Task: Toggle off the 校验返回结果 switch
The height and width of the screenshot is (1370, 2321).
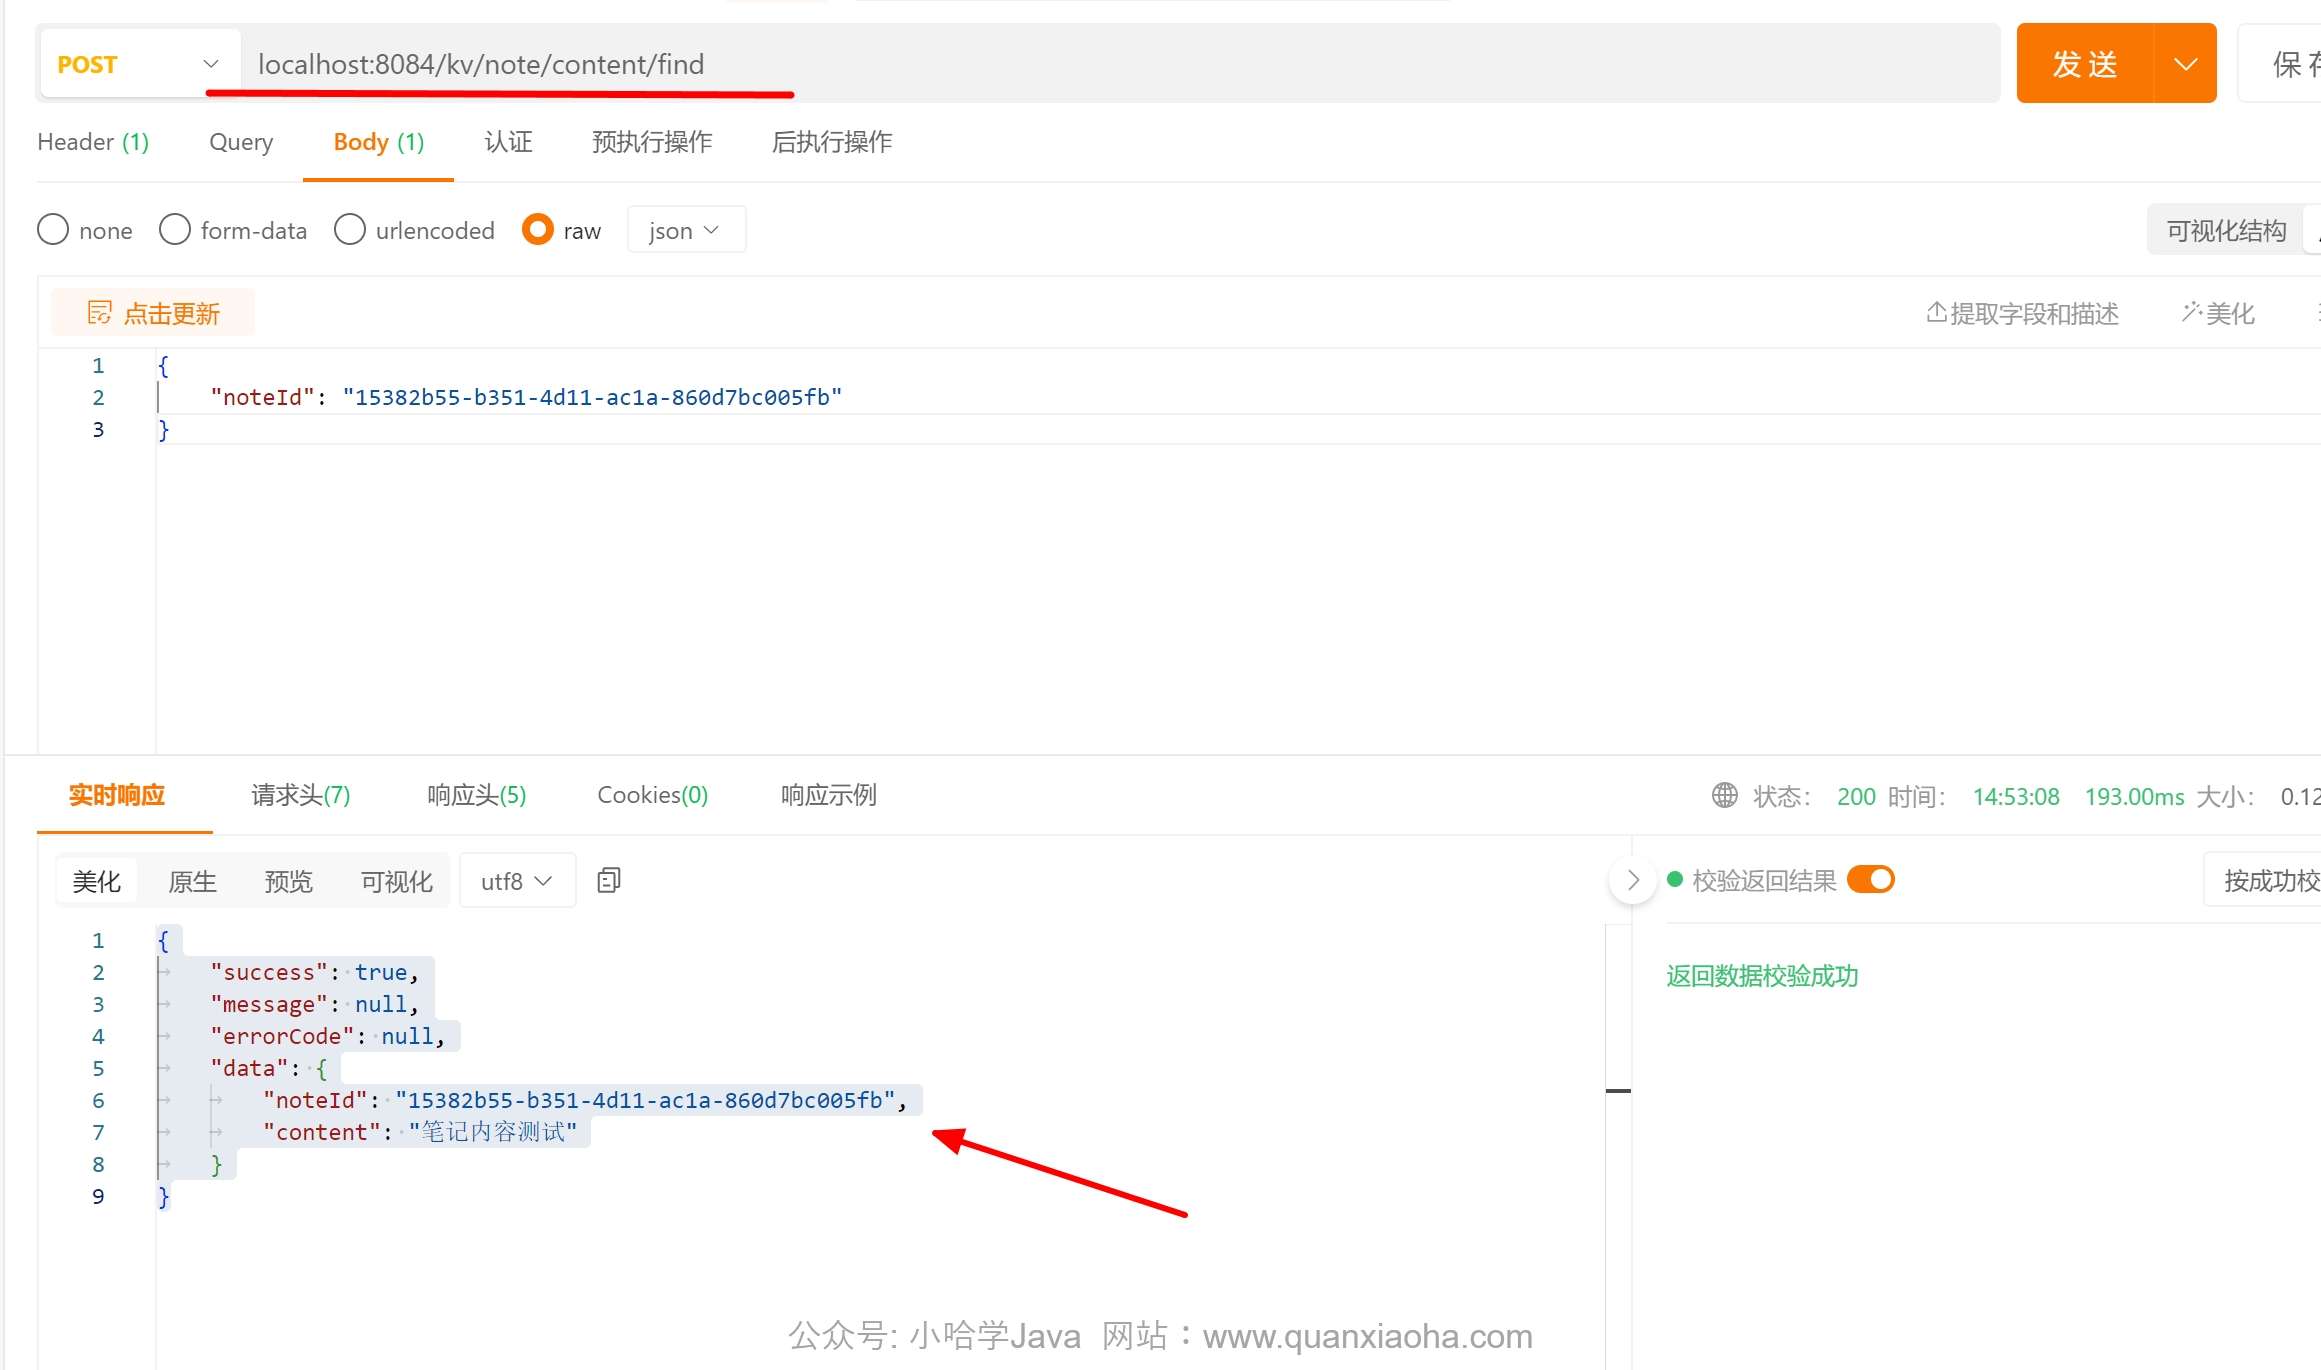Action: (1870, 880)
